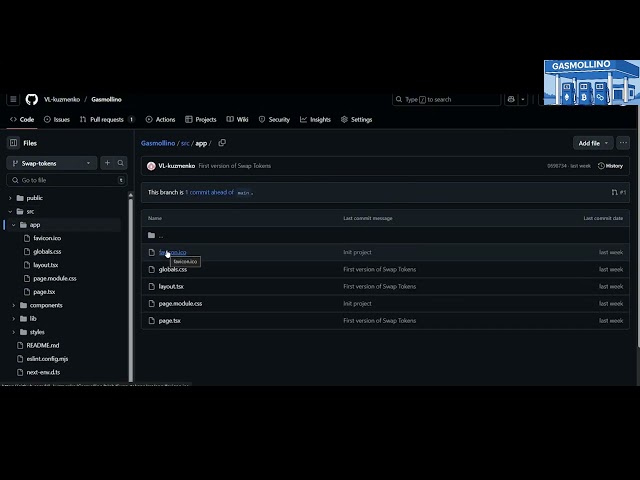Go to the GitHub home logo
The image size is (640, 480).
click(31, 99)
